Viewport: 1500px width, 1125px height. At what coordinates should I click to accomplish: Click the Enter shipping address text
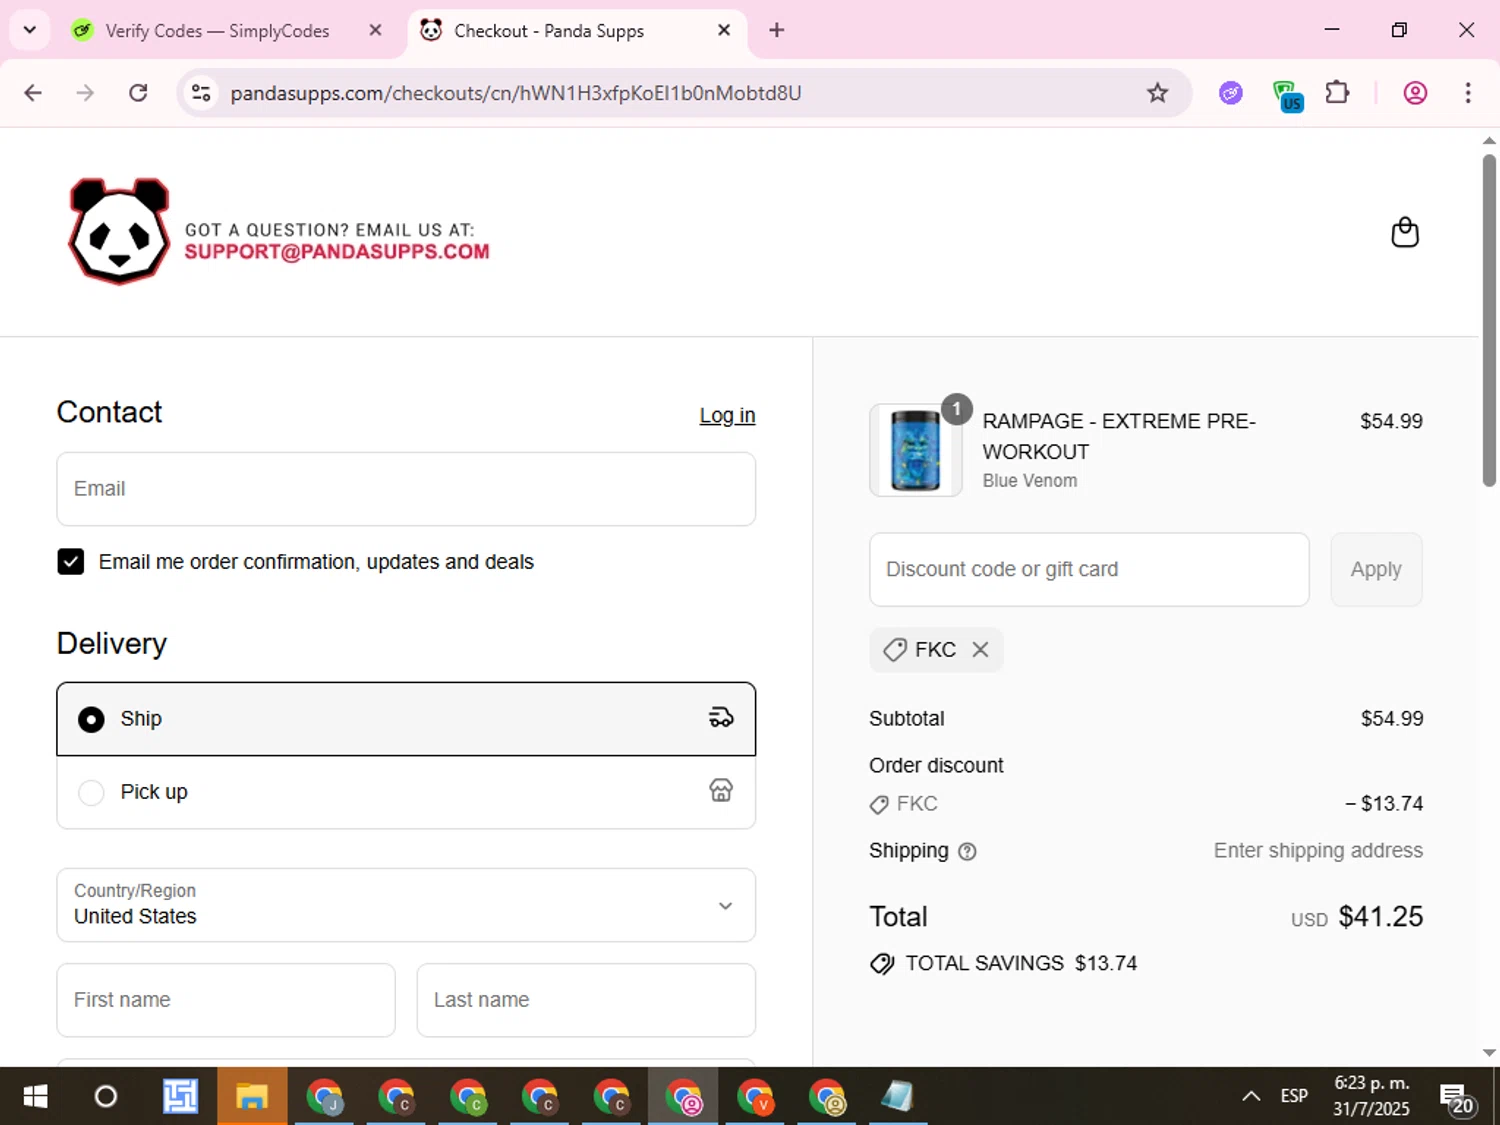[x=1318, y=851]
